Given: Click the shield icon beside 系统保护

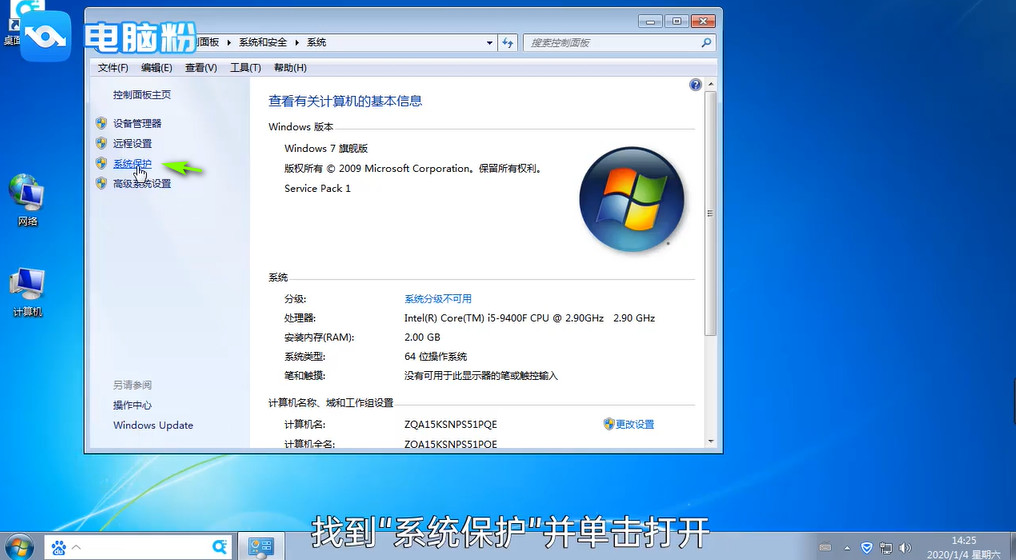Looking at the screenshot, I should point(101,163).
